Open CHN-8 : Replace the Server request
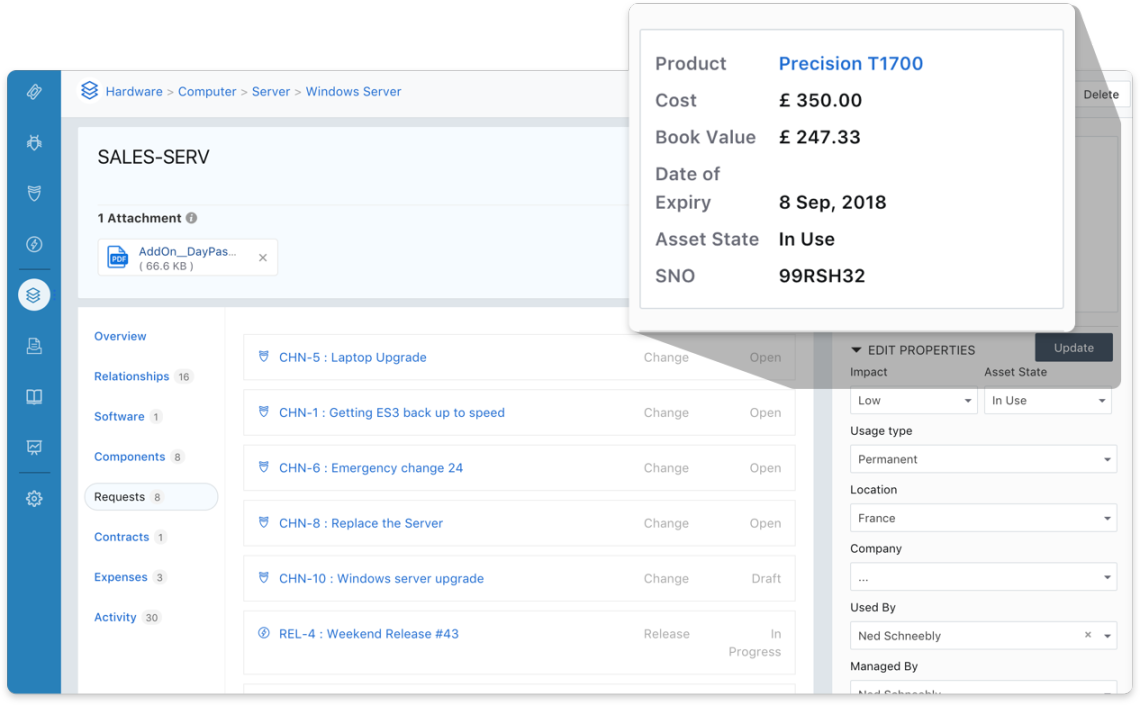This screenshot has height=706, width=1140. (360, 523)
